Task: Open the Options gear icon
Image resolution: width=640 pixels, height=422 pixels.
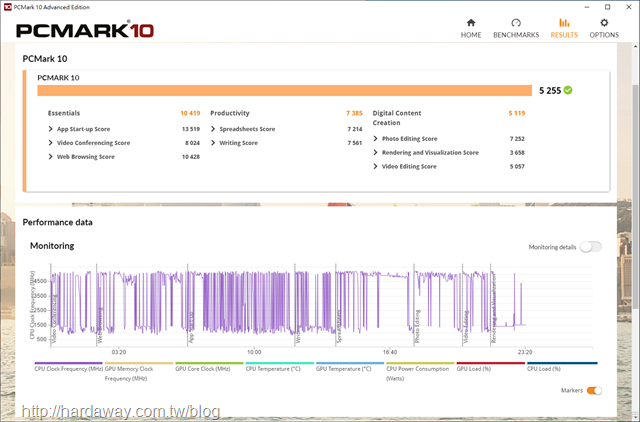Action: pyautogui.click(x=604, y=22)
